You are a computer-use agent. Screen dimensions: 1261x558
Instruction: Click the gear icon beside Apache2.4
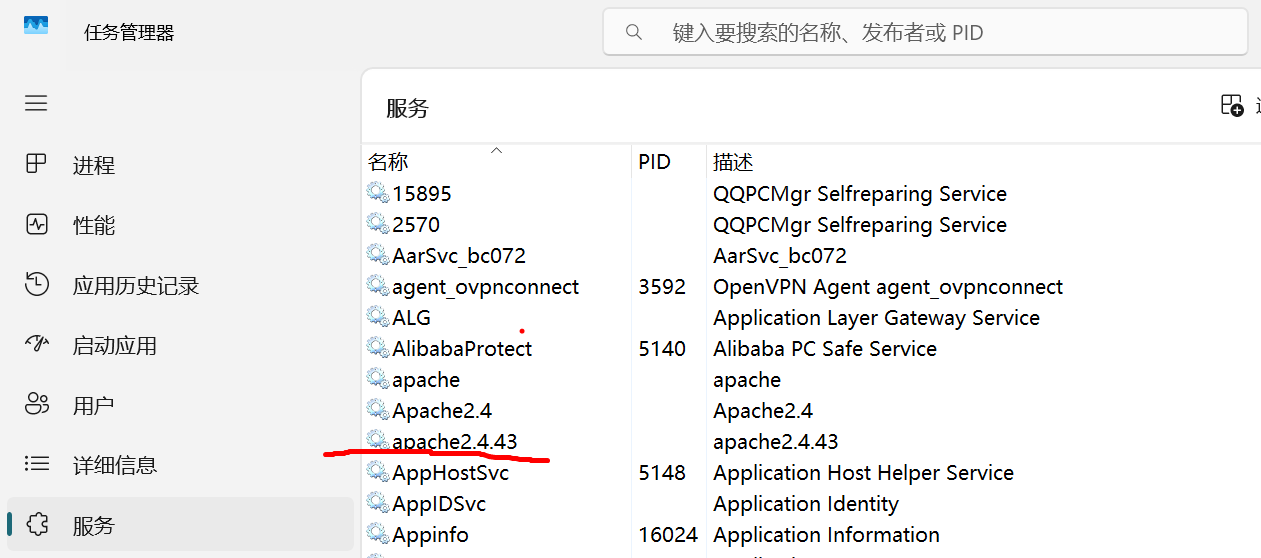coord(377,411)
